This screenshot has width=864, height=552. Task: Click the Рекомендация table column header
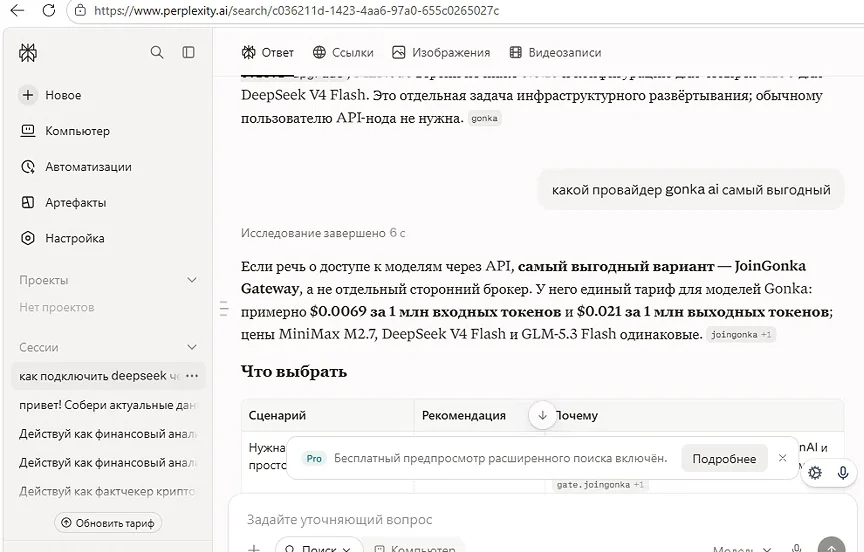[463, 415]
